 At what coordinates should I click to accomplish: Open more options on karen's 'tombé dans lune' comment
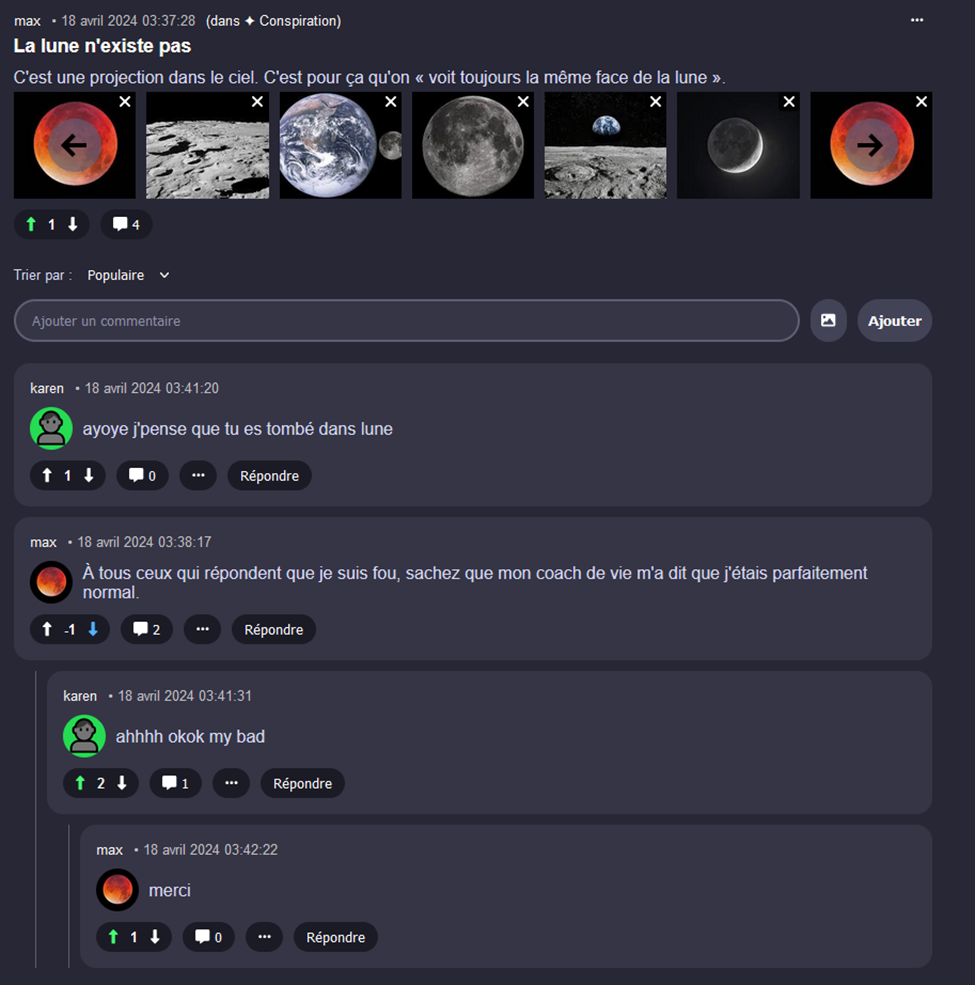pos(198,476)
